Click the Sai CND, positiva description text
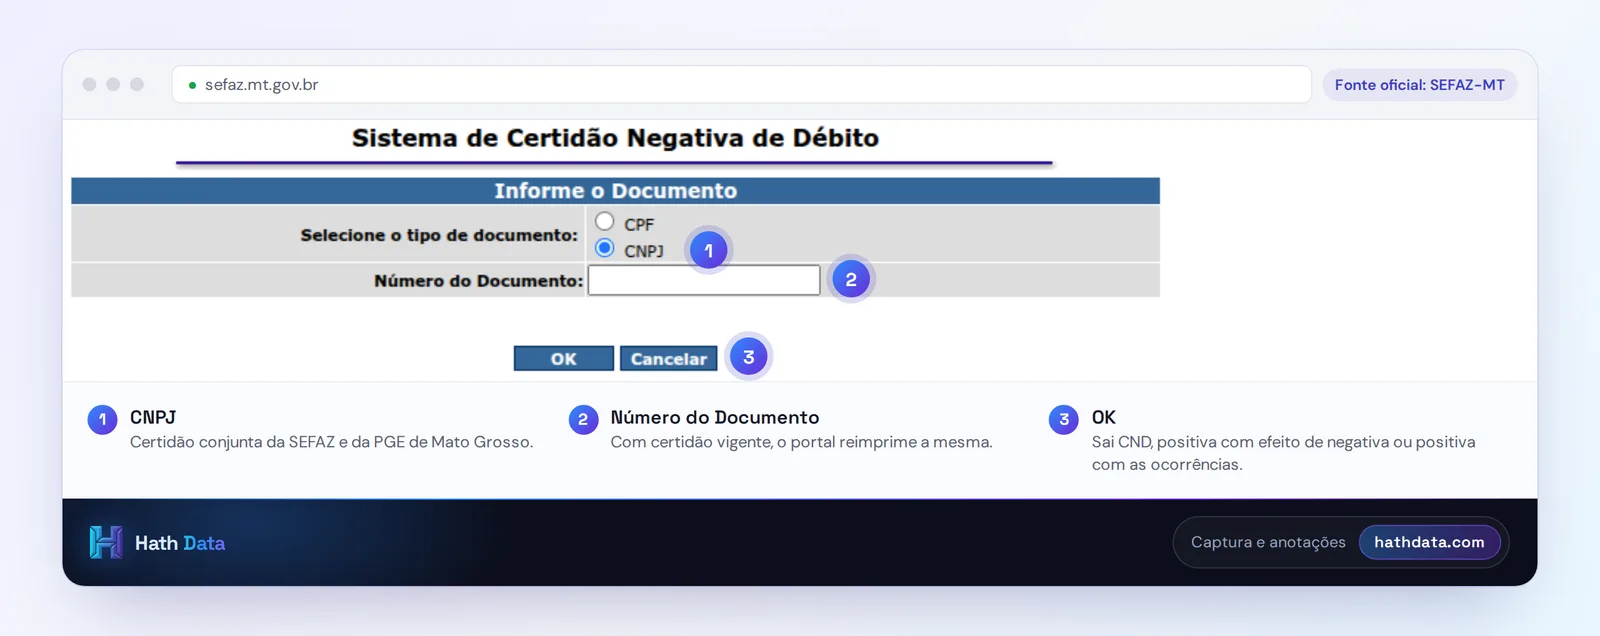Image resolution: width=1600 pixels, height=636 pixels. pyautogui.click(x=1283, y=453)
